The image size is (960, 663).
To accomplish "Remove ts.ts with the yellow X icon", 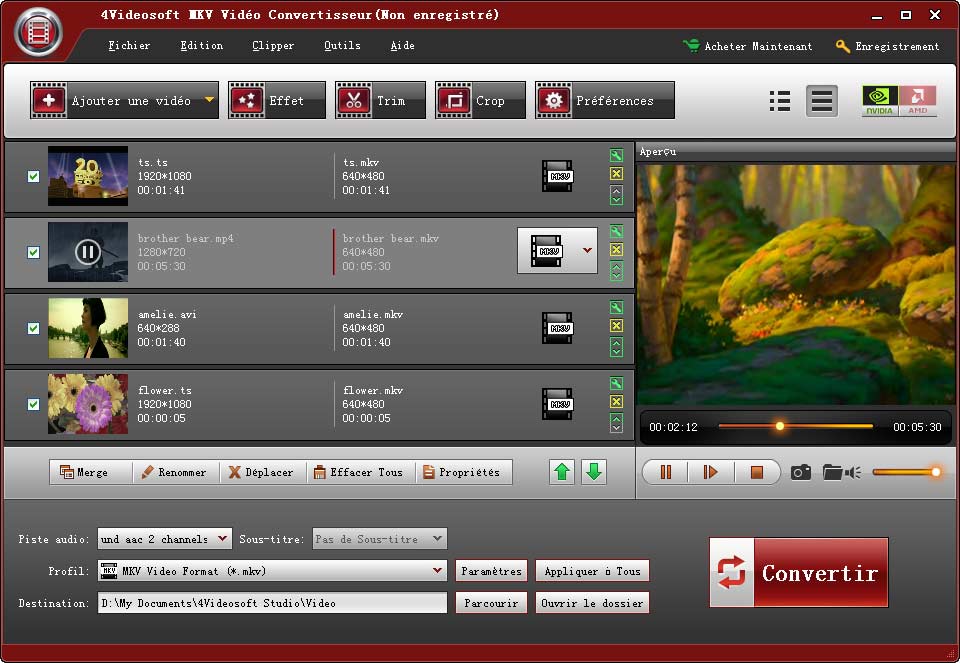I will [616, 174].
